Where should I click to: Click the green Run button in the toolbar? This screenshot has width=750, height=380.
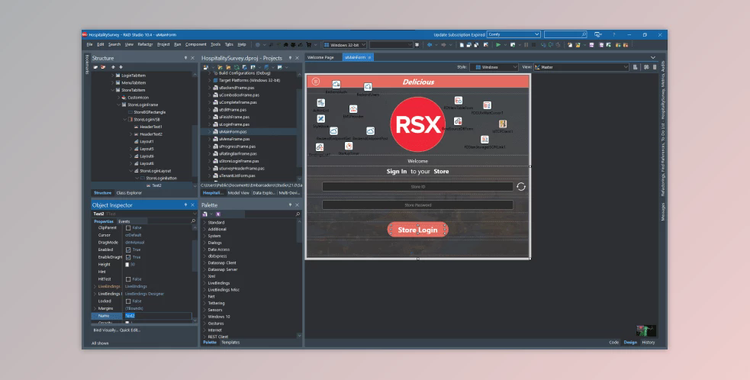498,45
